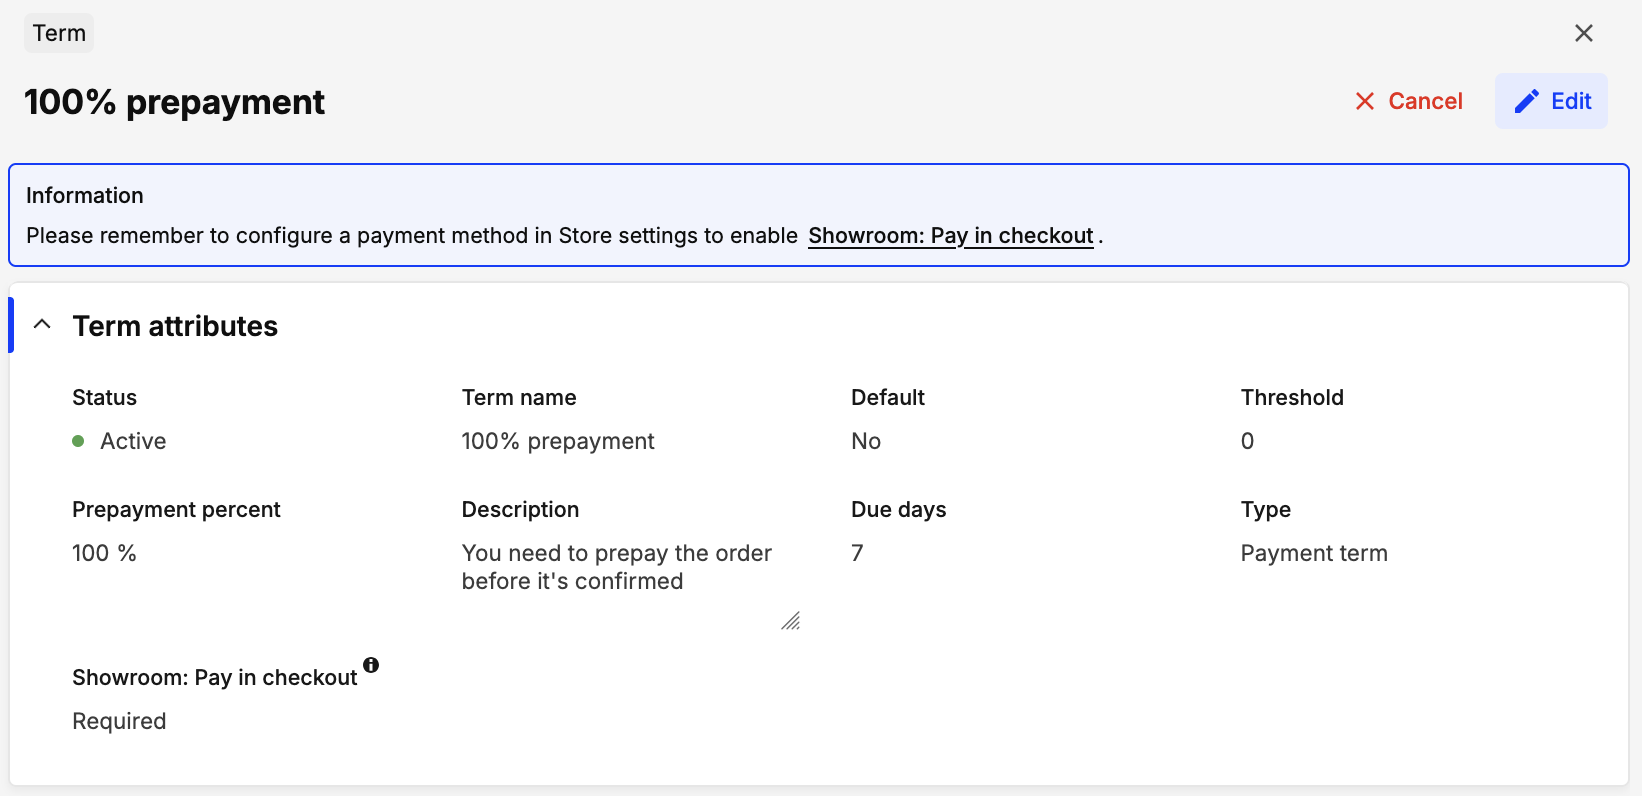Click the info icon beside Showroom: Pay in checkout
This screenshot has height=796, width=1642.
(371, 665)
